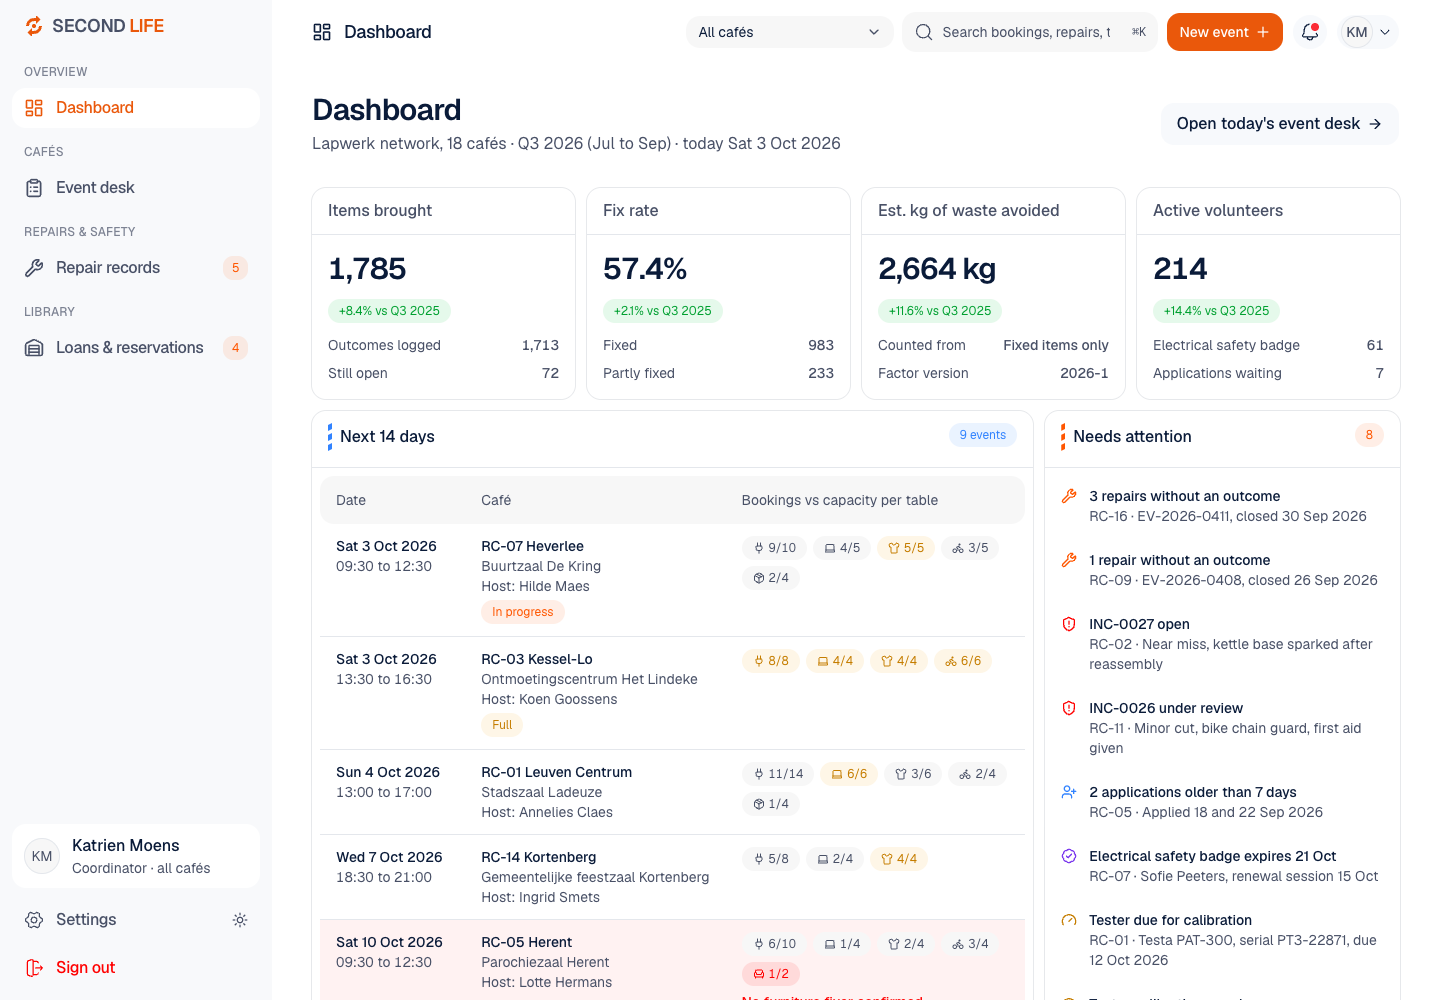Click the Needs attention count badge 8
Image resolution: width=1440 pixels, height=1000 pixels.
pyautogui.click(x=1369, y=435)
